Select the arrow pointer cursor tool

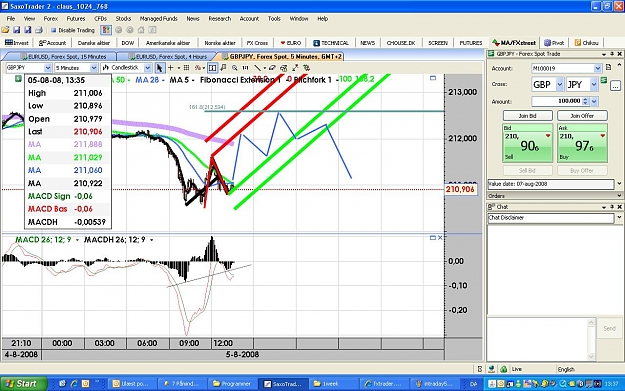159,68
